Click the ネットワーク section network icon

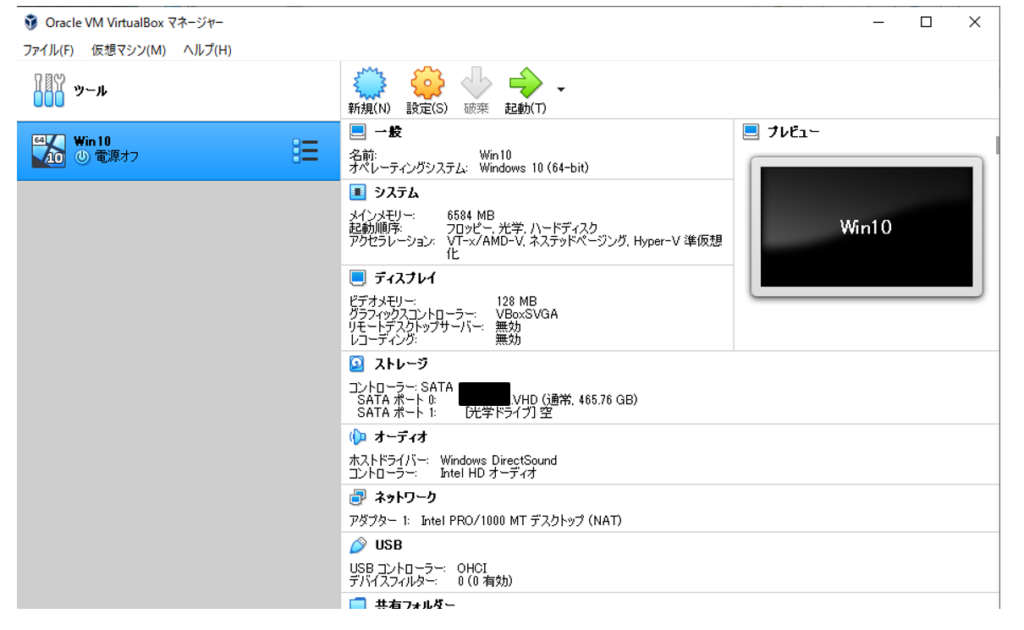tap(357, 497)
